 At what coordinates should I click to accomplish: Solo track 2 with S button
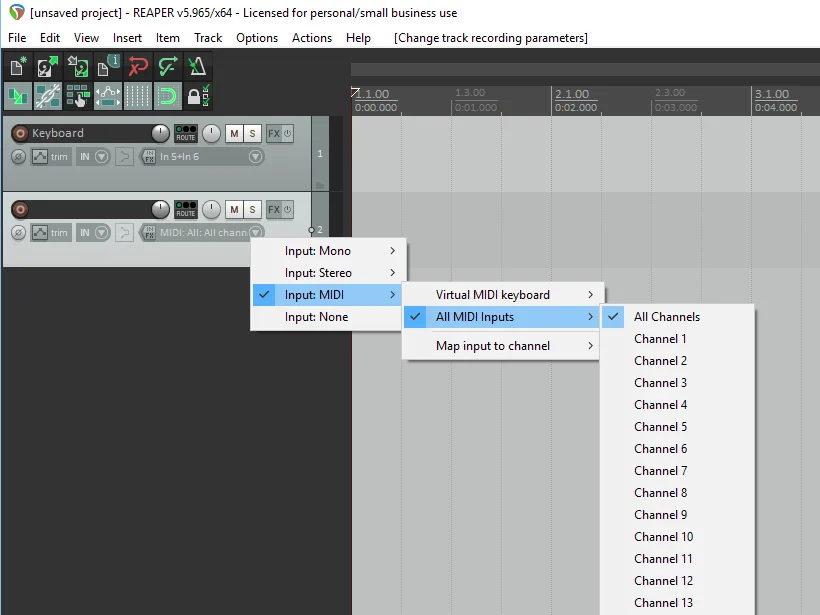(252, 210)
